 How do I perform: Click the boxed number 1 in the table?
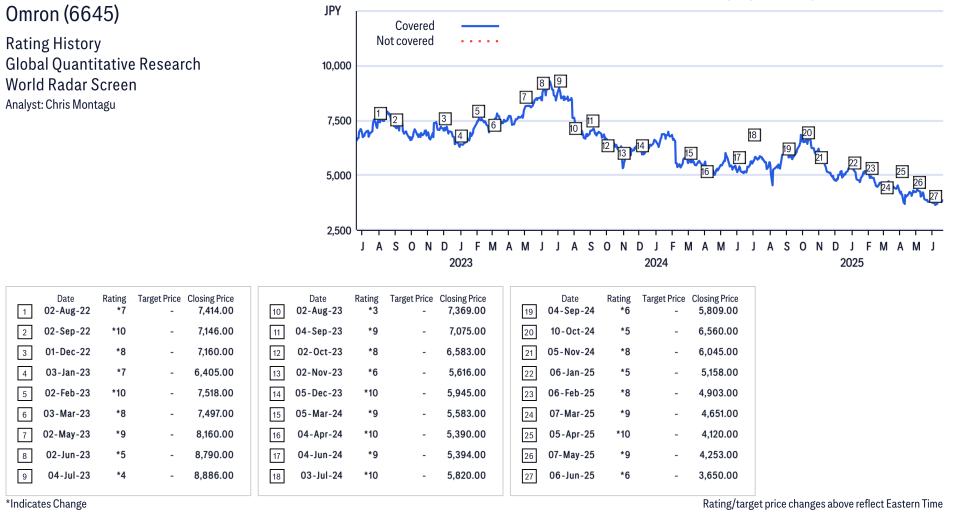(x=24, y=312)
